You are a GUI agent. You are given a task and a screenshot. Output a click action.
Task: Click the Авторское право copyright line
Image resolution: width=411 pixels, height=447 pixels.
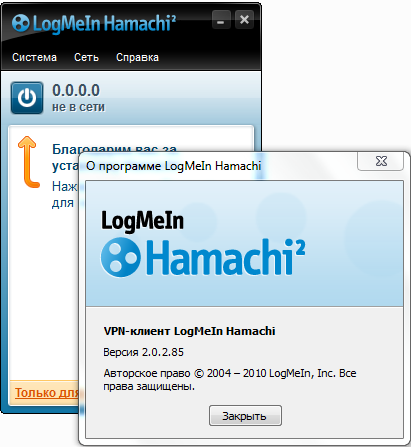(x=230, y=379)
